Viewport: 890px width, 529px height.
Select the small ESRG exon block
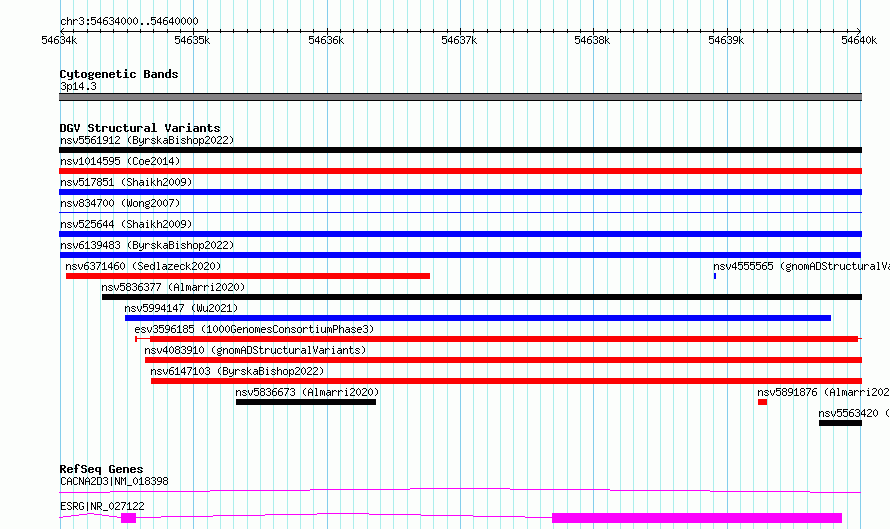[x=128, y=518]
